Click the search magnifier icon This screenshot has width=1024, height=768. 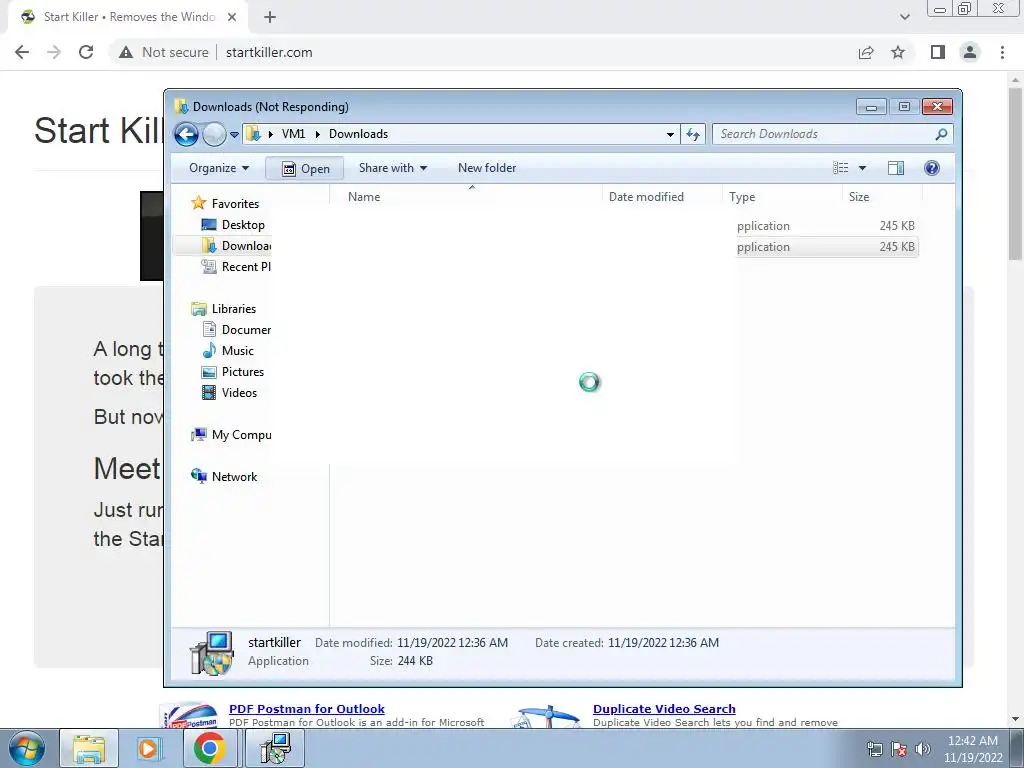tap(941, 134)
